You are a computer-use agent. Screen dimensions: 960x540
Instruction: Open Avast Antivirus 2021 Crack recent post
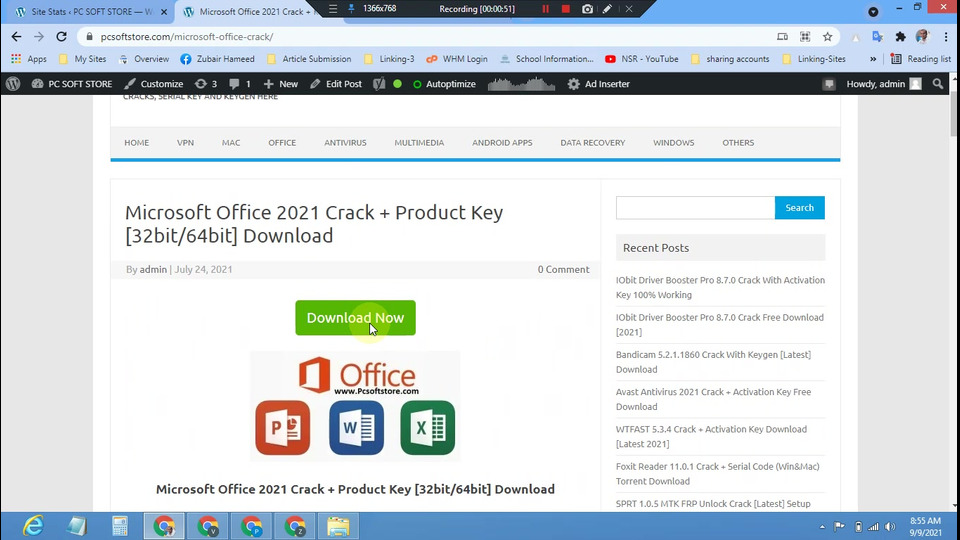(713, 399)
